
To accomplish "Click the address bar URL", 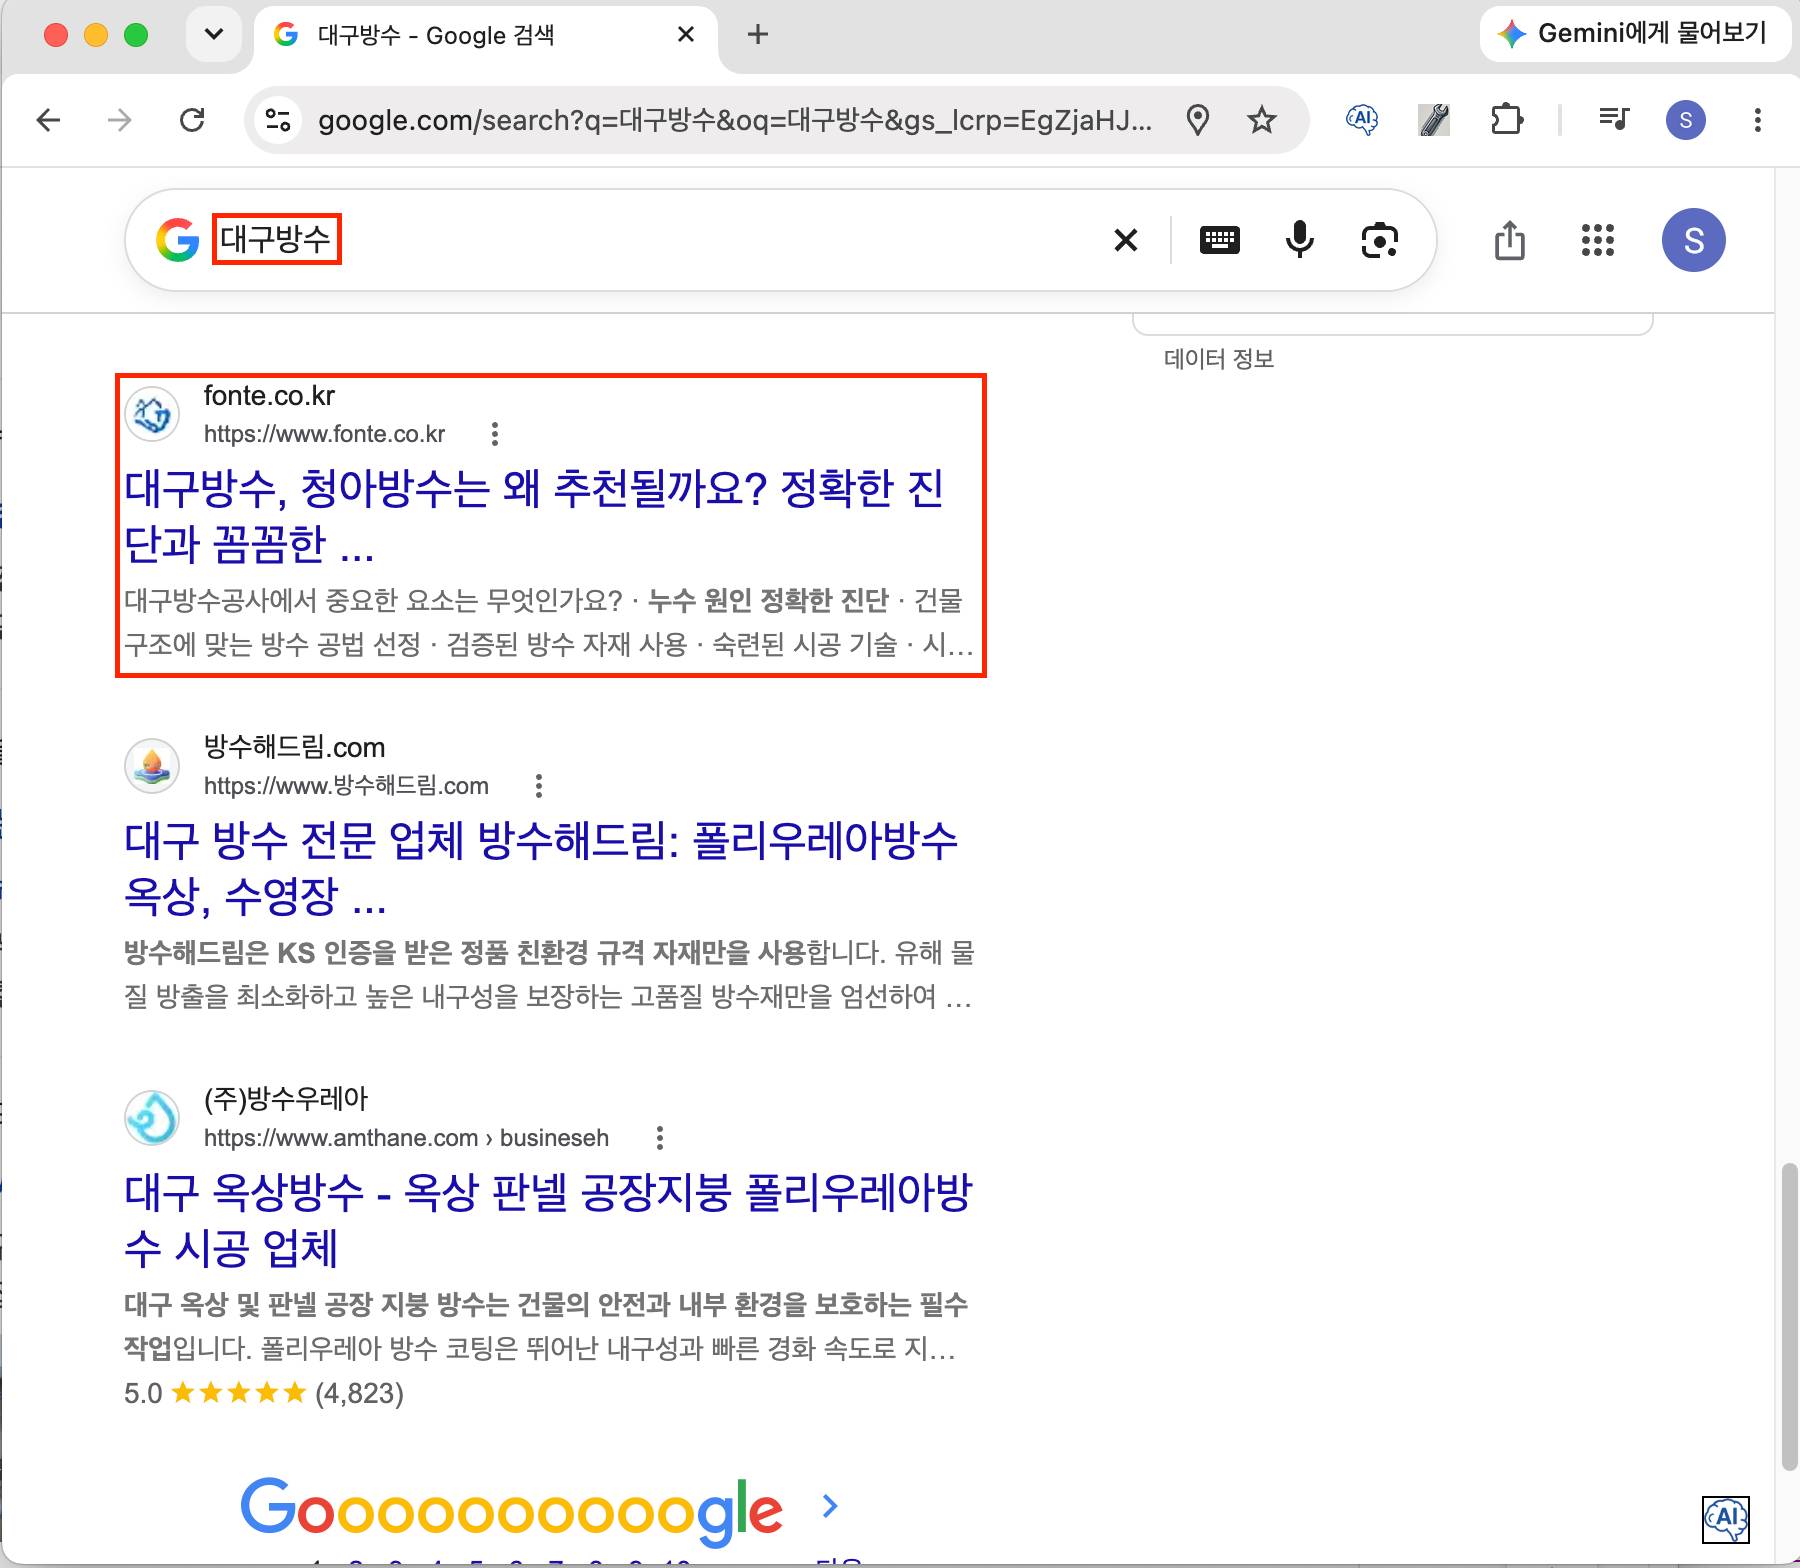I will 735,121.
